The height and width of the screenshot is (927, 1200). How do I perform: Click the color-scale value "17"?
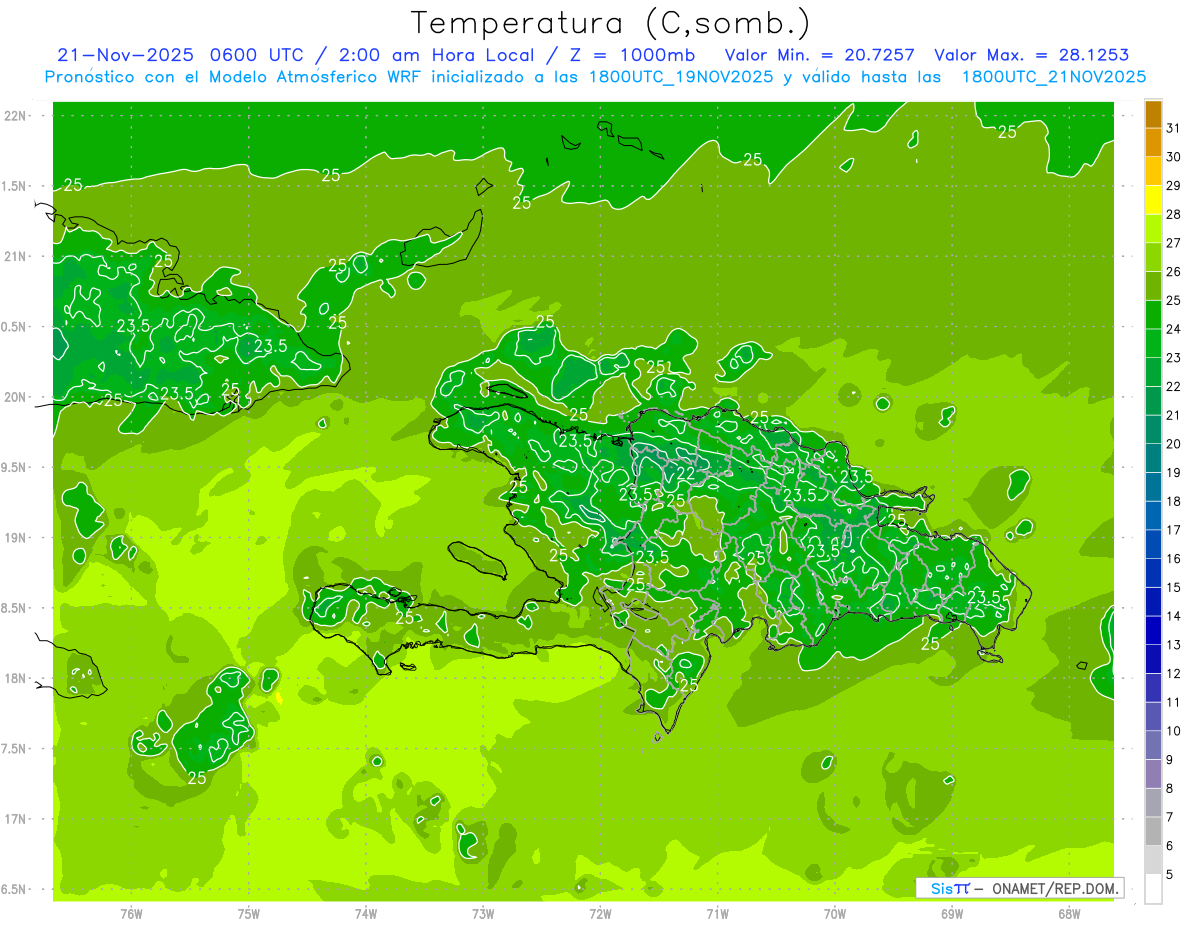point(1174,530)
